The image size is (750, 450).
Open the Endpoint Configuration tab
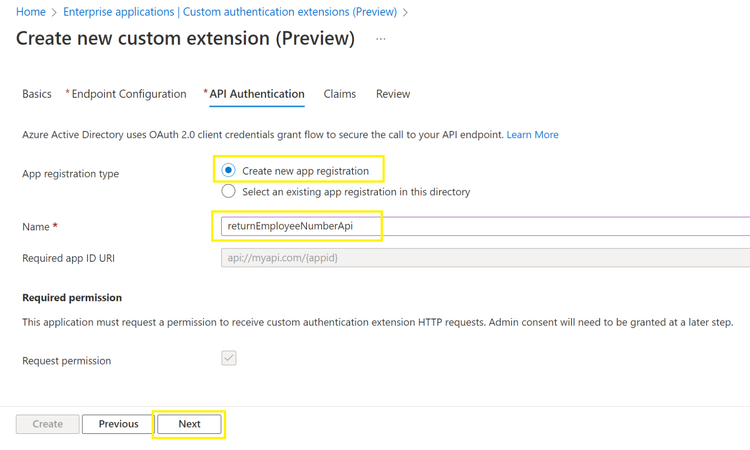[x=128, y=94]
